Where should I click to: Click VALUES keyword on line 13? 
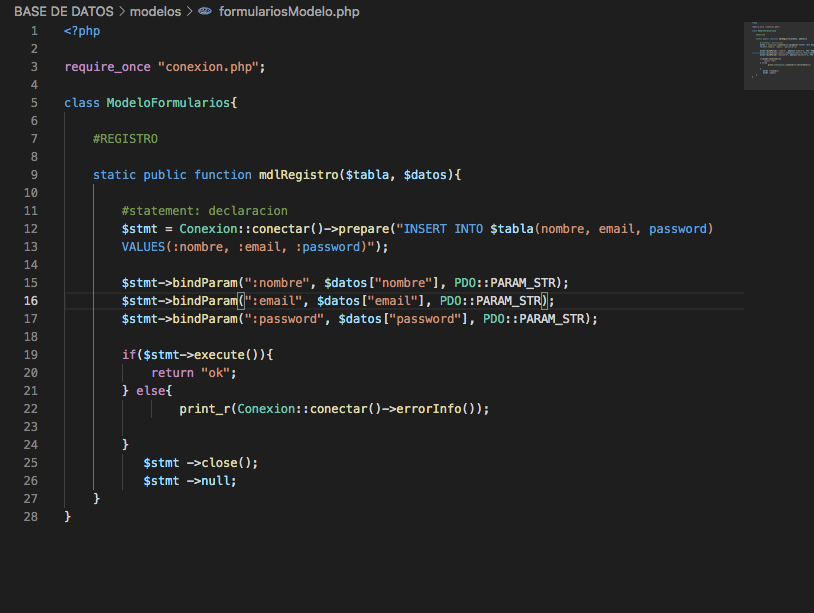(x=143, y=247)
